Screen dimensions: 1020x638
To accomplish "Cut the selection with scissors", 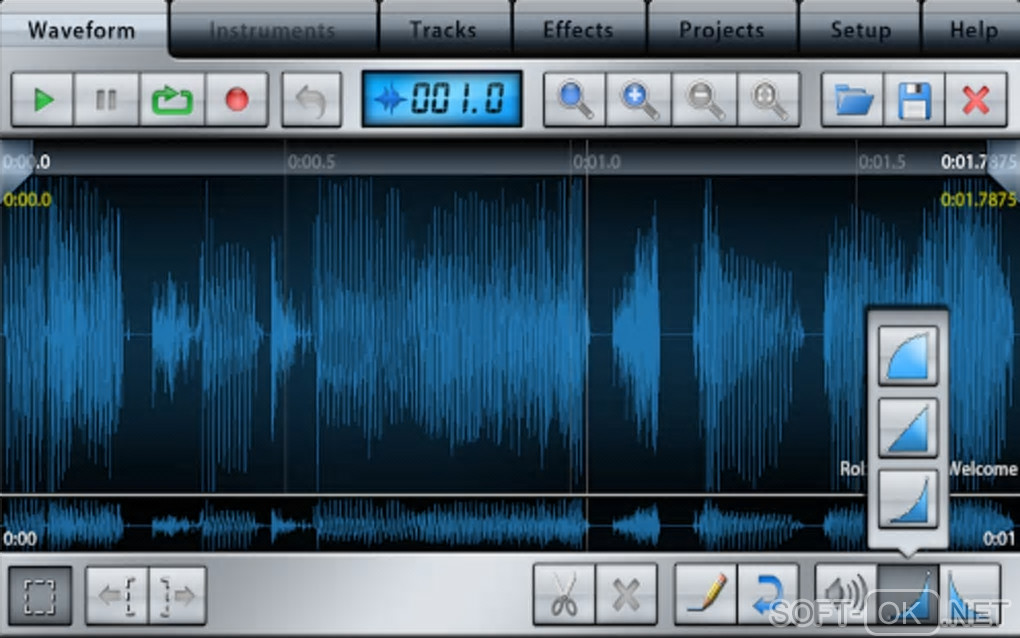I will [564, 594].
